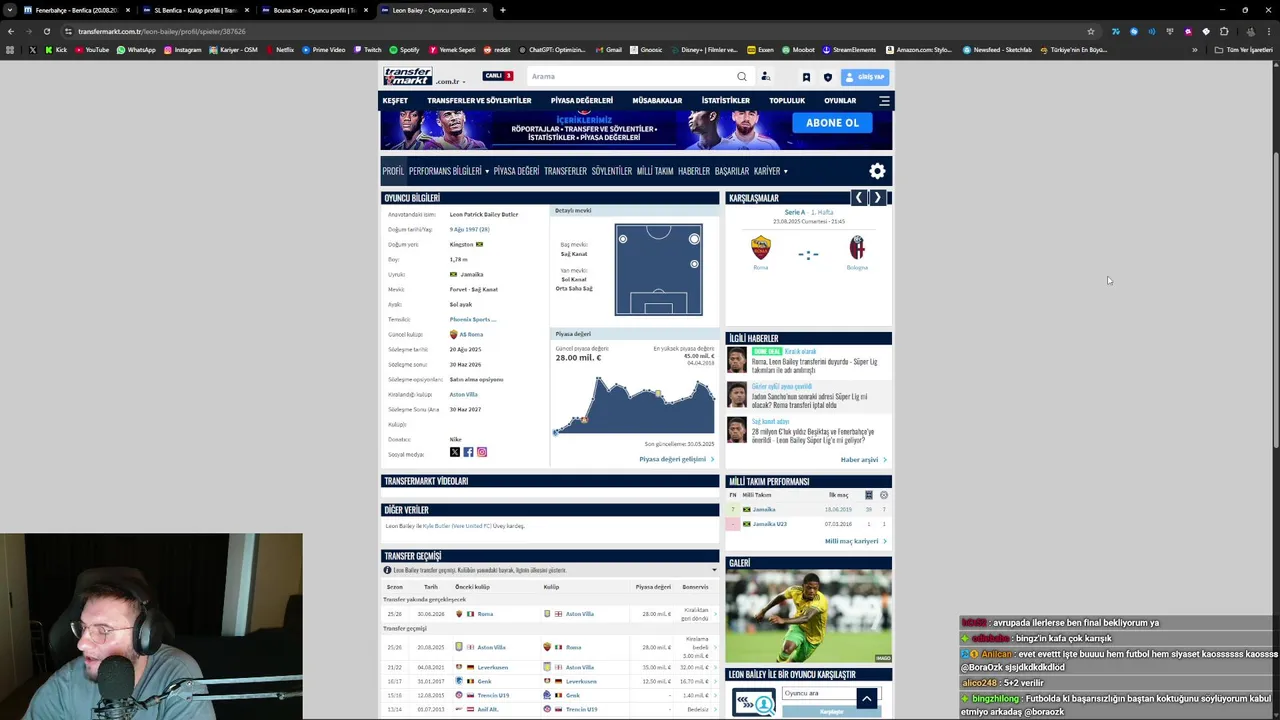Click the scroll-to-top arrow button
1280x720 pixels.
coord(867,698)
